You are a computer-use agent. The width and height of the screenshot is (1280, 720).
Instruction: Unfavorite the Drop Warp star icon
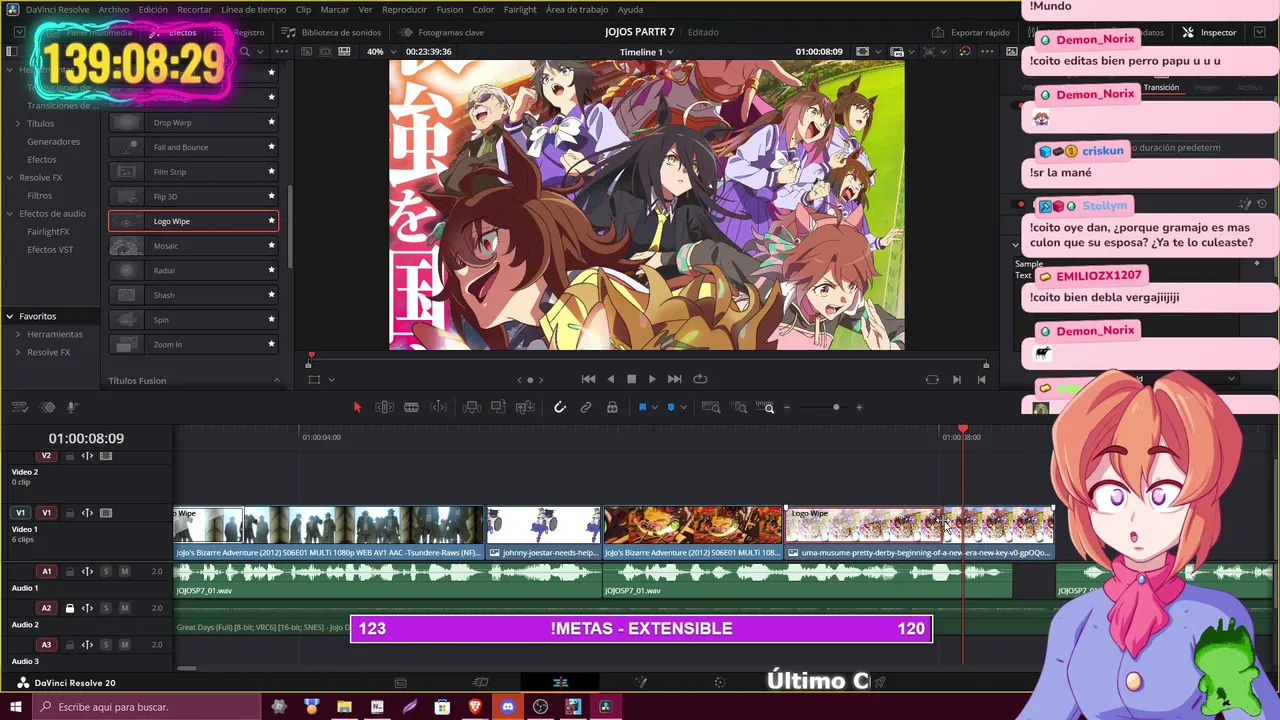271,122
